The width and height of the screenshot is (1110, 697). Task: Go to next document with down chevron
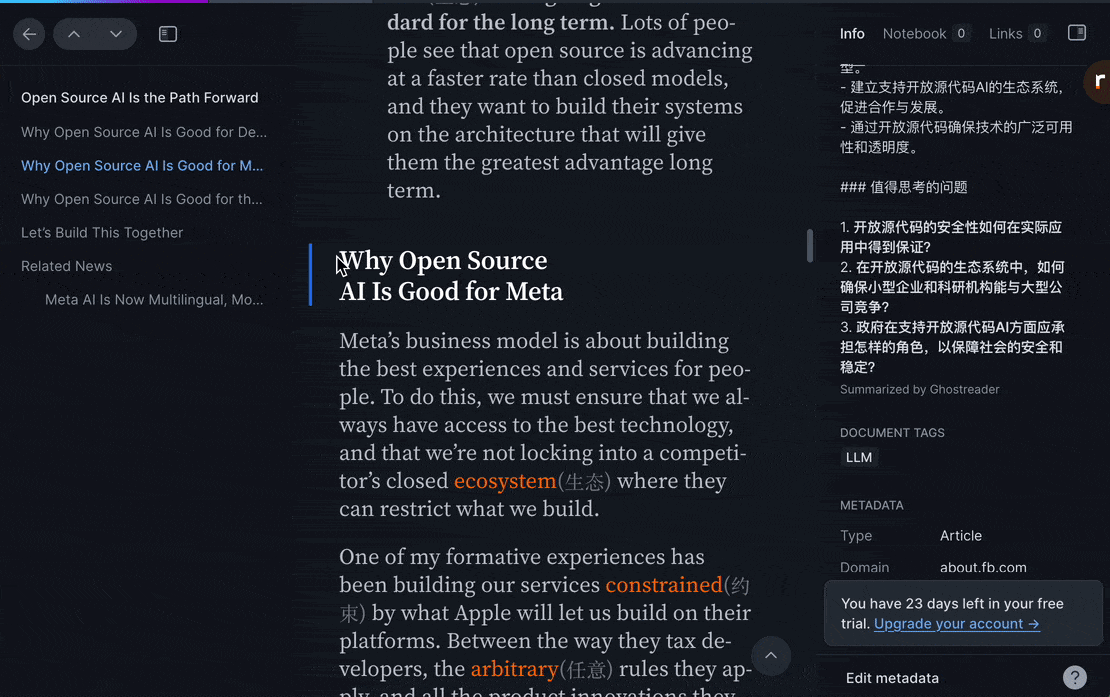click(116, 34)
